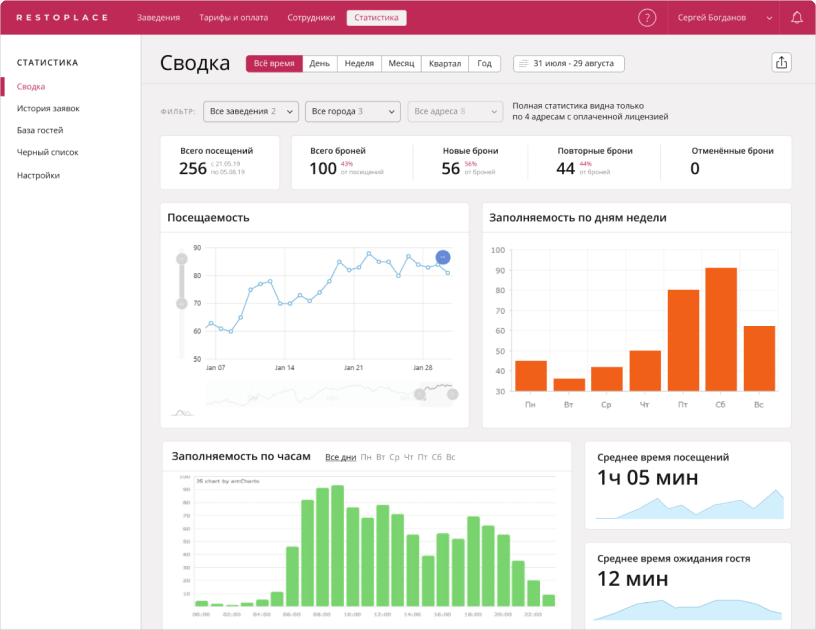Select the Всё время period toggle
This screenshot has width=816, height=630.
tap(274, 63)
